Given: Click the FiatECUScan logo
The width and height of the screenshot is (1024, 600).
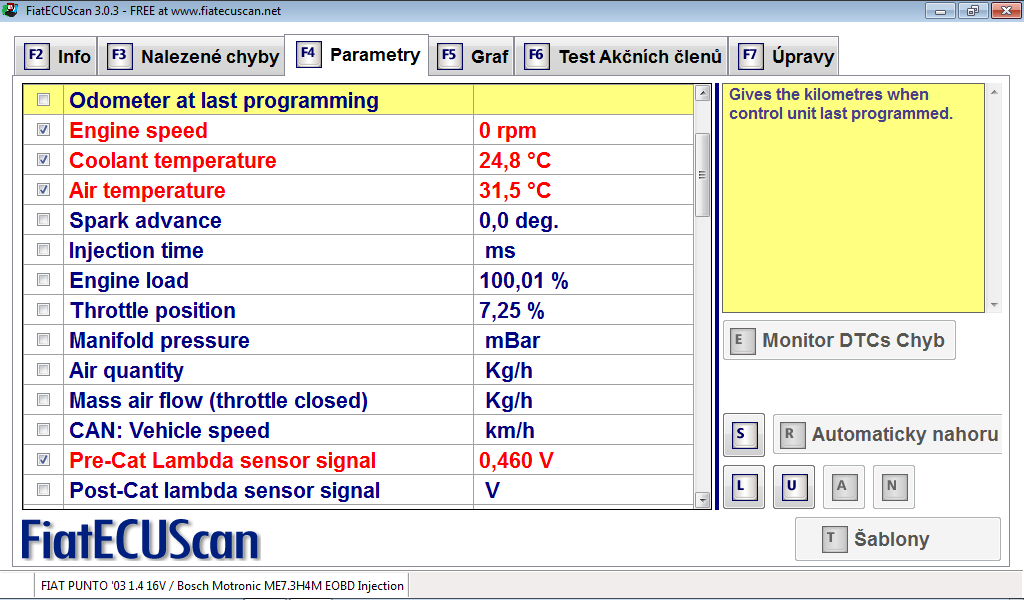Looking at the screenshot, I should [x=141, y=540].
